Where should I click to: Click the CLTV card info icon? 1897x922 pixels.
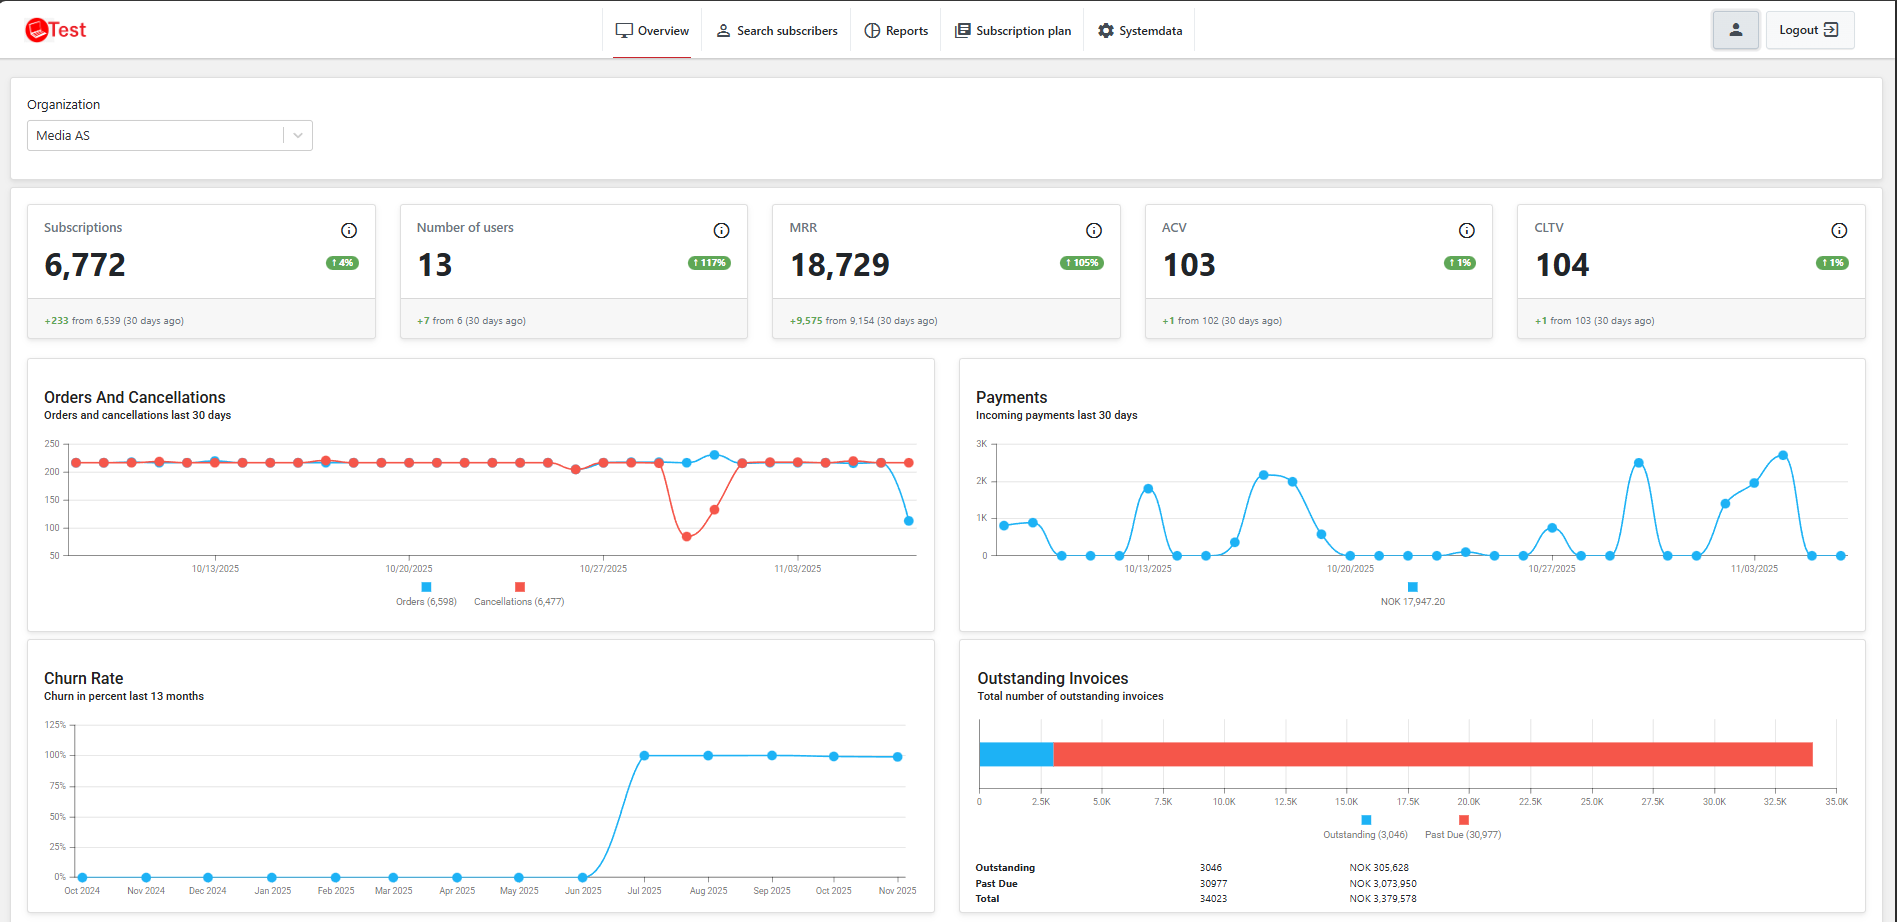click(x=1839, y=231)
